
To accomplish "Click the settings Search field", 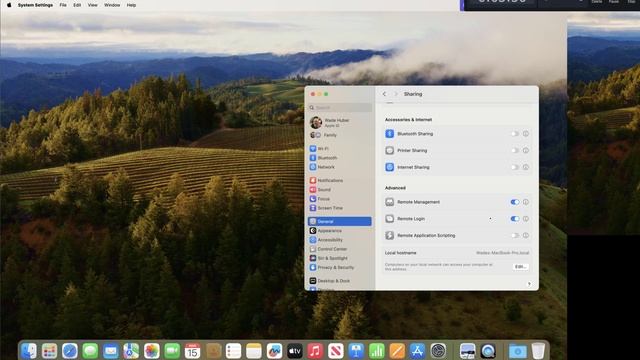I will point(340,107).
